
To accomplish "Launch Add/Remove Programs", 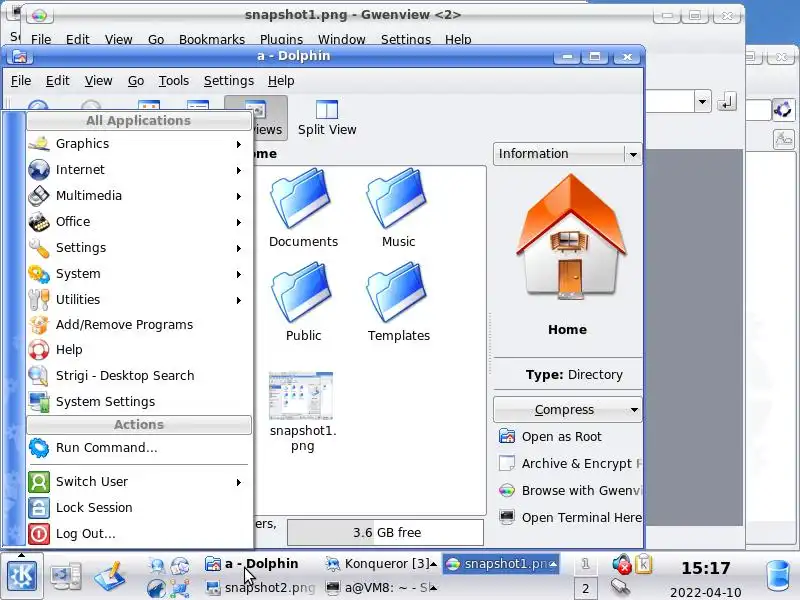I will point(139,325).
